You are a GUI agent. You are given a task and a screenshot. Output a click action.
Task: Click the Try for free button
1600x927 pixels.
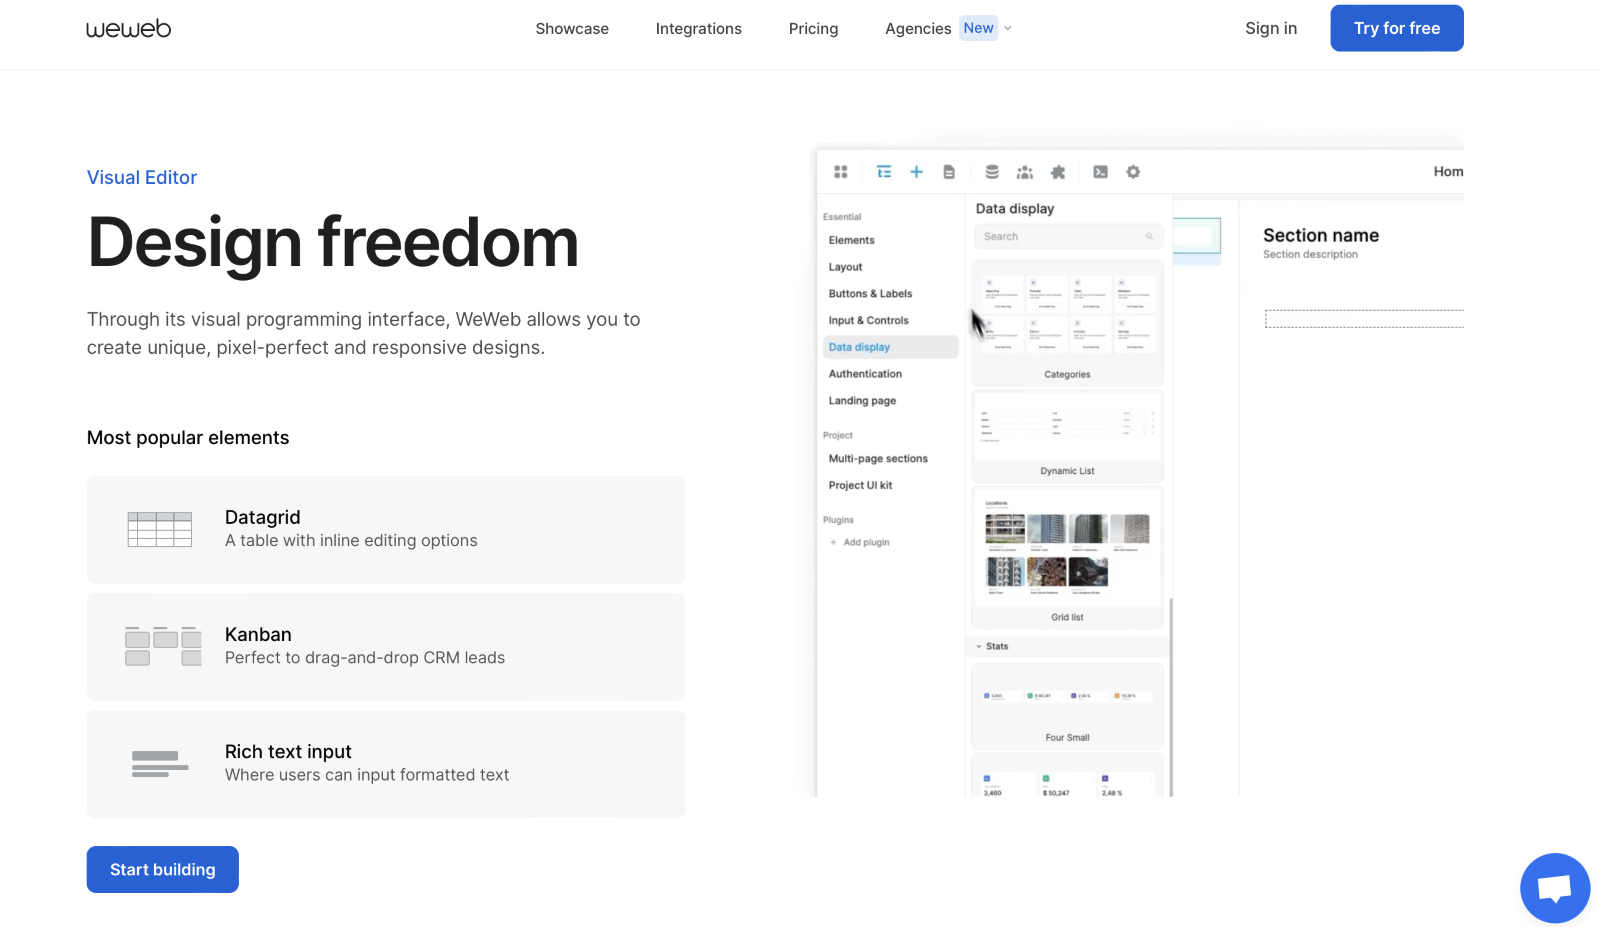point(1397,28)
